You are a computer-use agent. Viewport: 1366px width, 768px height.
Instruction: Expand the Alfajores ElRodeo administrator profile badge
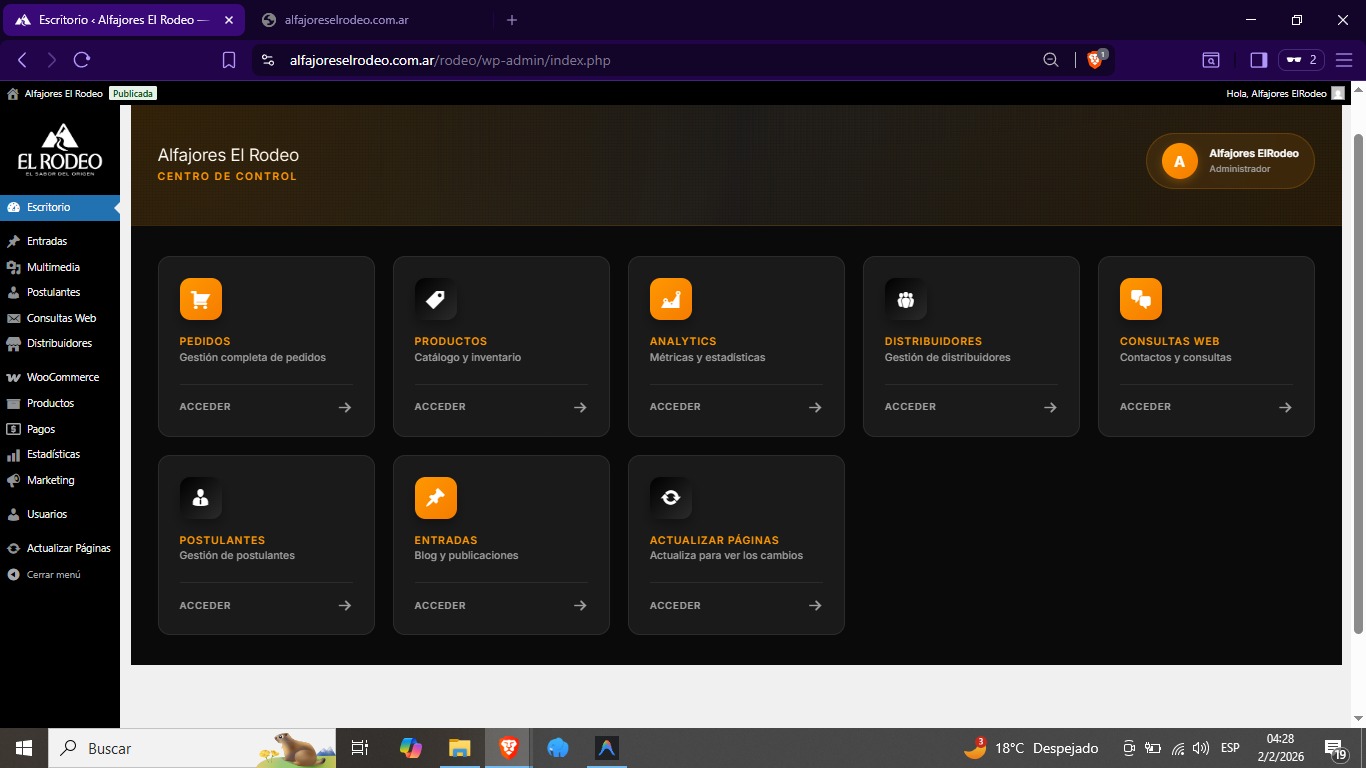point(1229,161)
